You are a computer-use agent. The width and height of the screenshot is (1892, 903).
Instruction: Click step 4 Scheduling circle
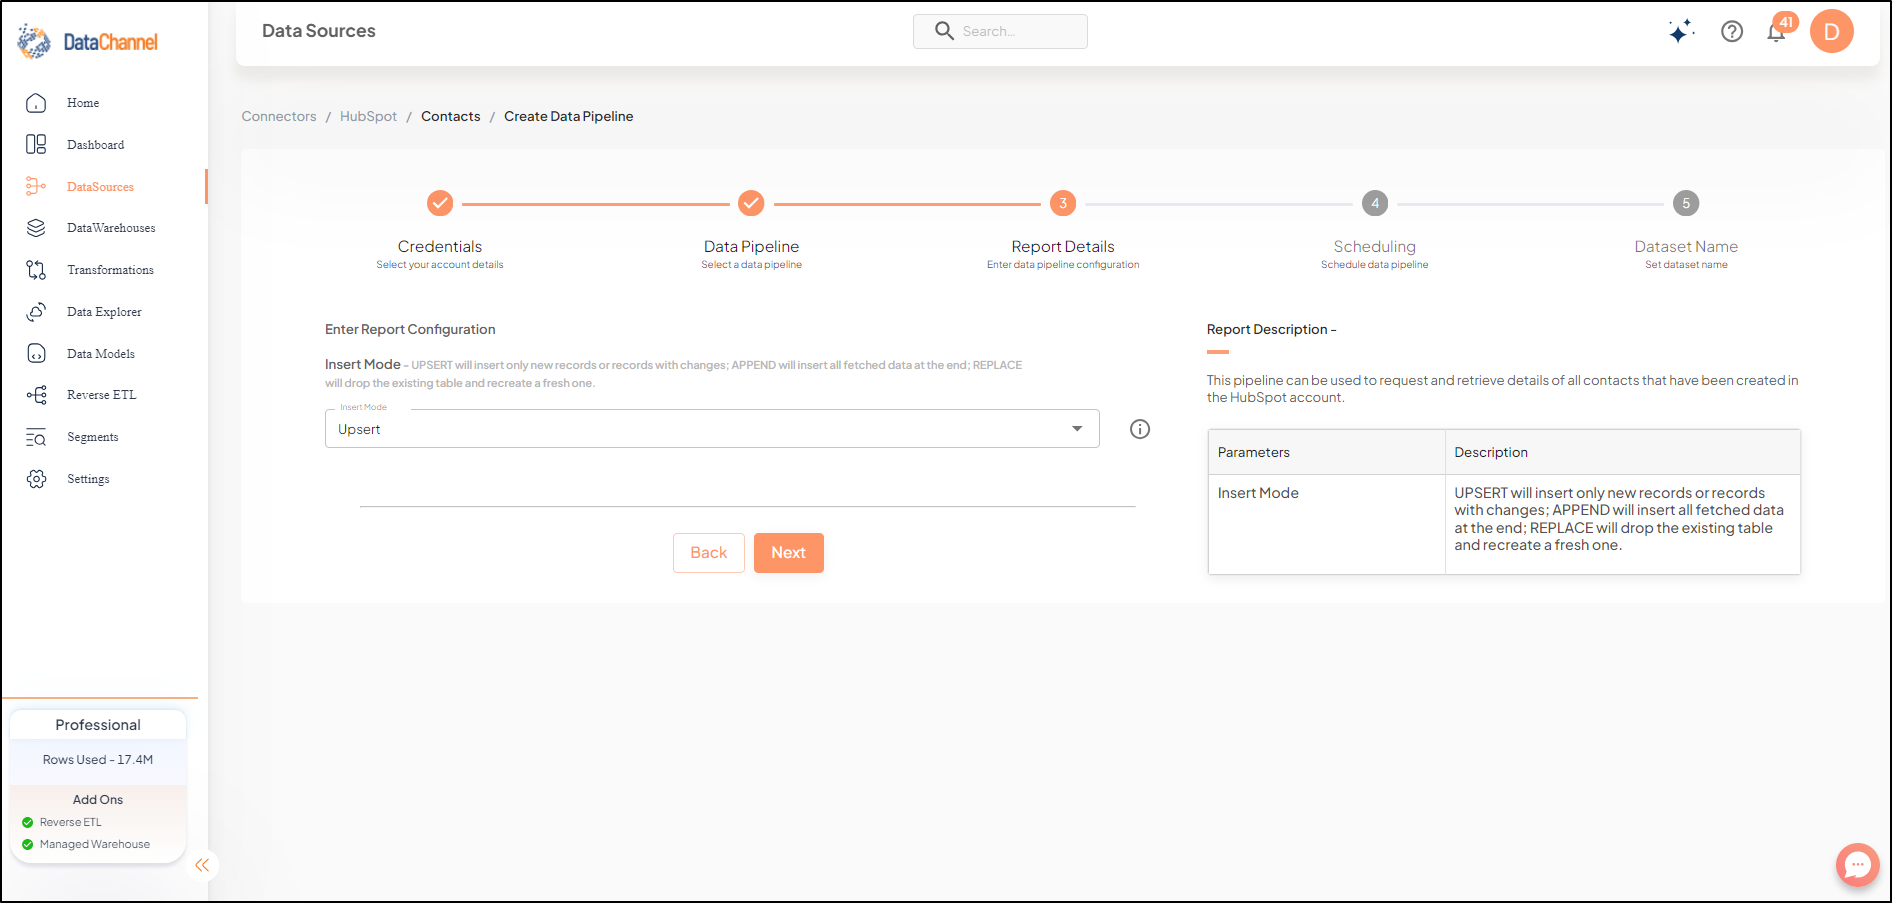click(1375, 203)
